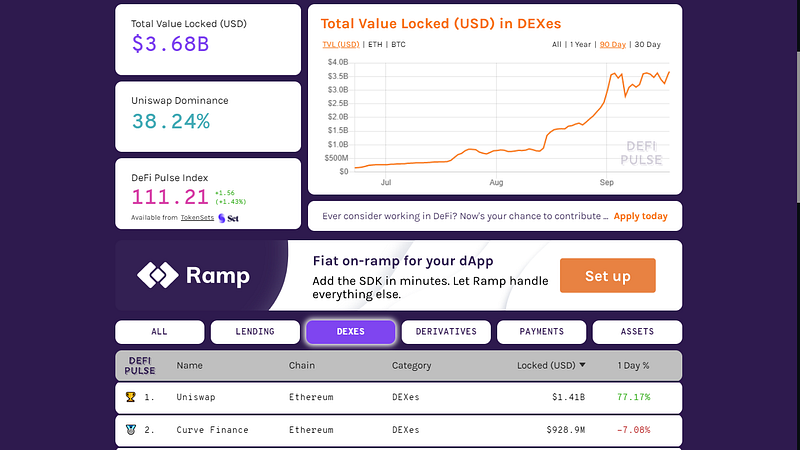Click the Name column header

(x=189, y=365)
